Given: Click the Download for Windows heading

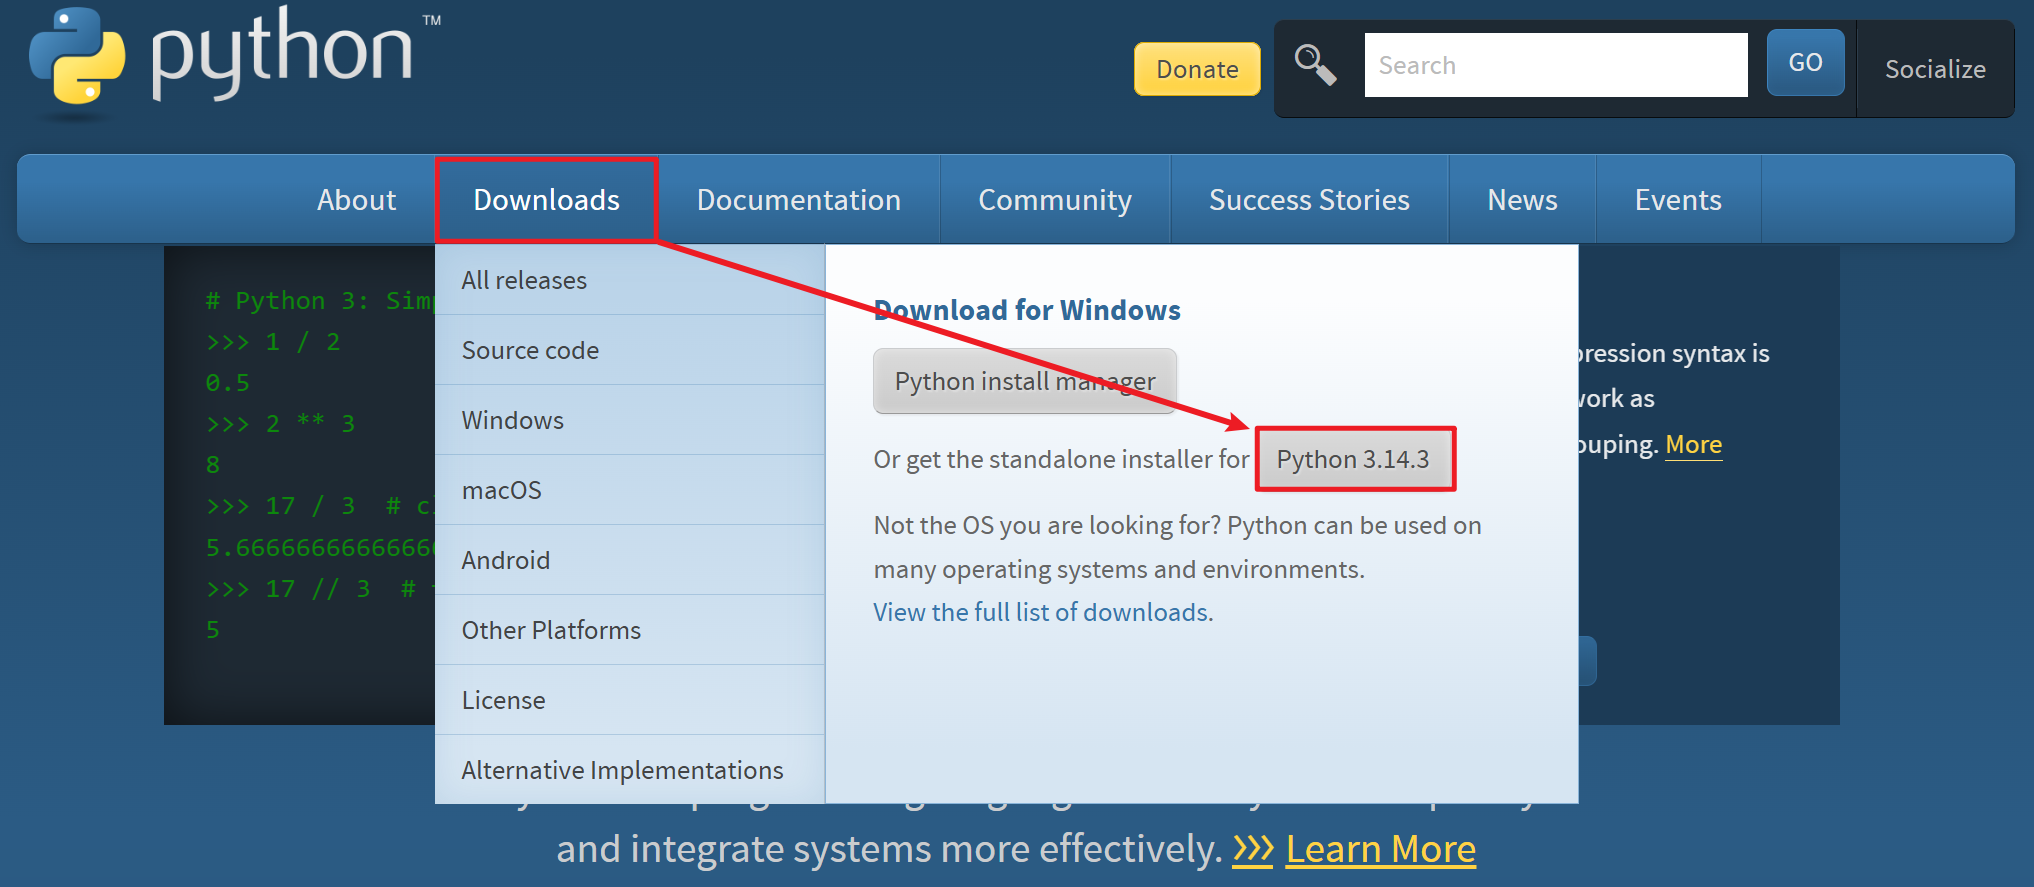Looking at the screenshot, I should (1027, 310).
